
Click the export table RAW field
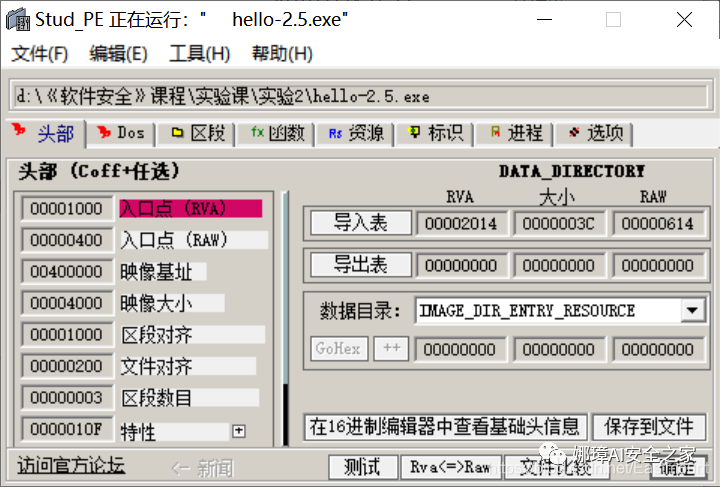click(658, 265)
